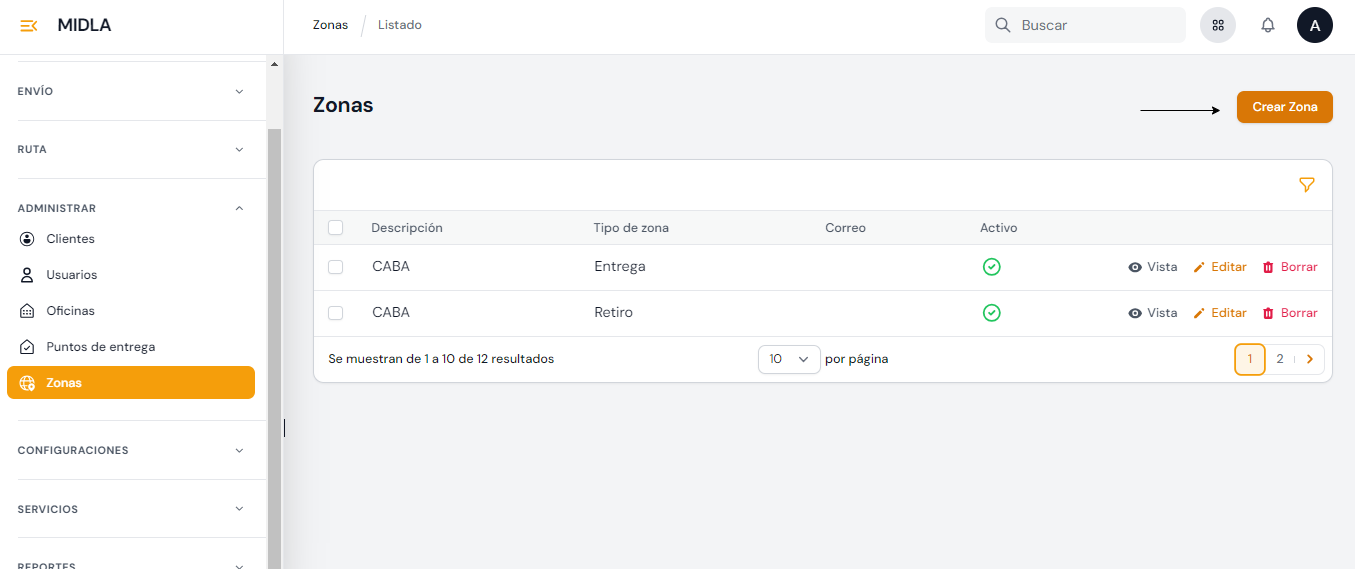Edit the CABA Retiro zone
The image size is (1355, 569).
click(1219, 313)
